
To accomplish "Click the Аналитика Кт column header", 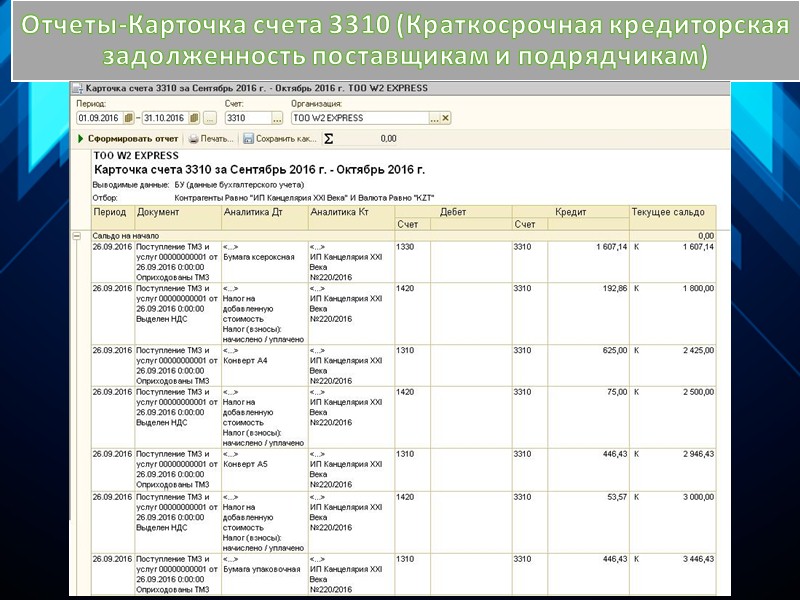I will (x=352, y=217).
